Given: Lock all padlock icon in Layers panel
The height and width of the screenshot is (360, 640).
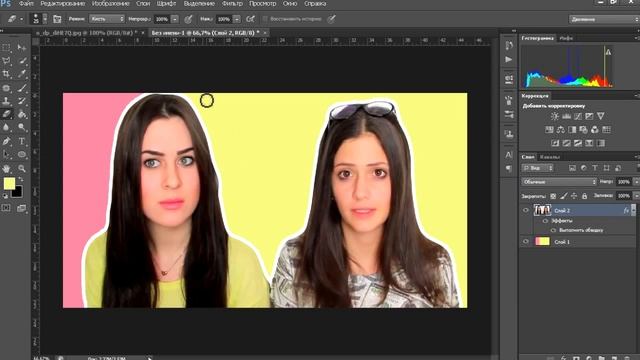Looking at the screenshot, I should (584, 196).
